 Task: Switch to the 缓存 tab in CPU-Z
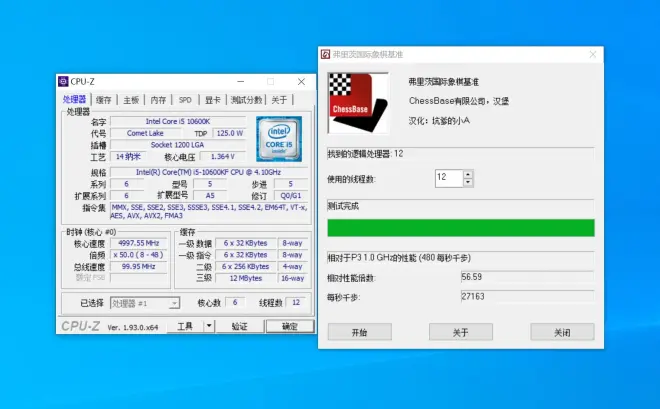pyautogui.click(x=104, y=100)
